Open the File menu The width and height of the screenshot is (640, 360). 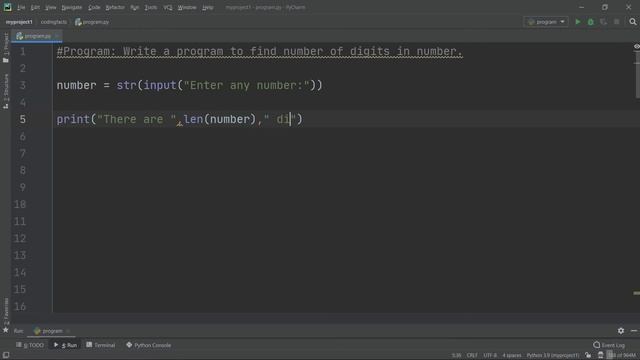point(21,7)
